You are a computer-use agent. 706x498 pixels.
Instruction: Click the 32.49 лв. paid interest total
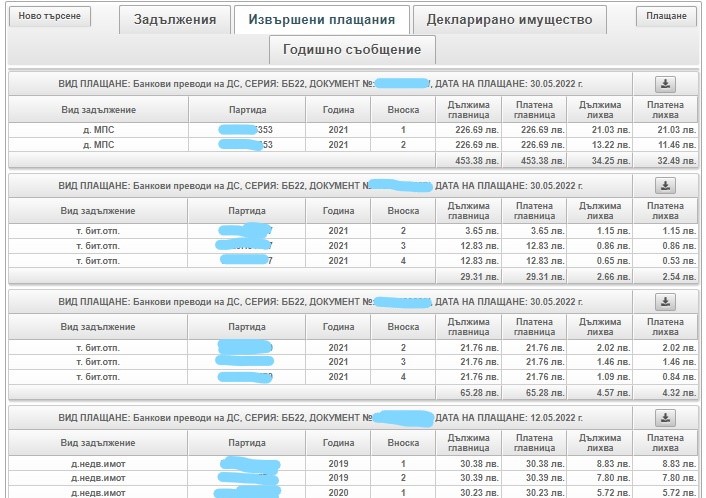(665, 160)
